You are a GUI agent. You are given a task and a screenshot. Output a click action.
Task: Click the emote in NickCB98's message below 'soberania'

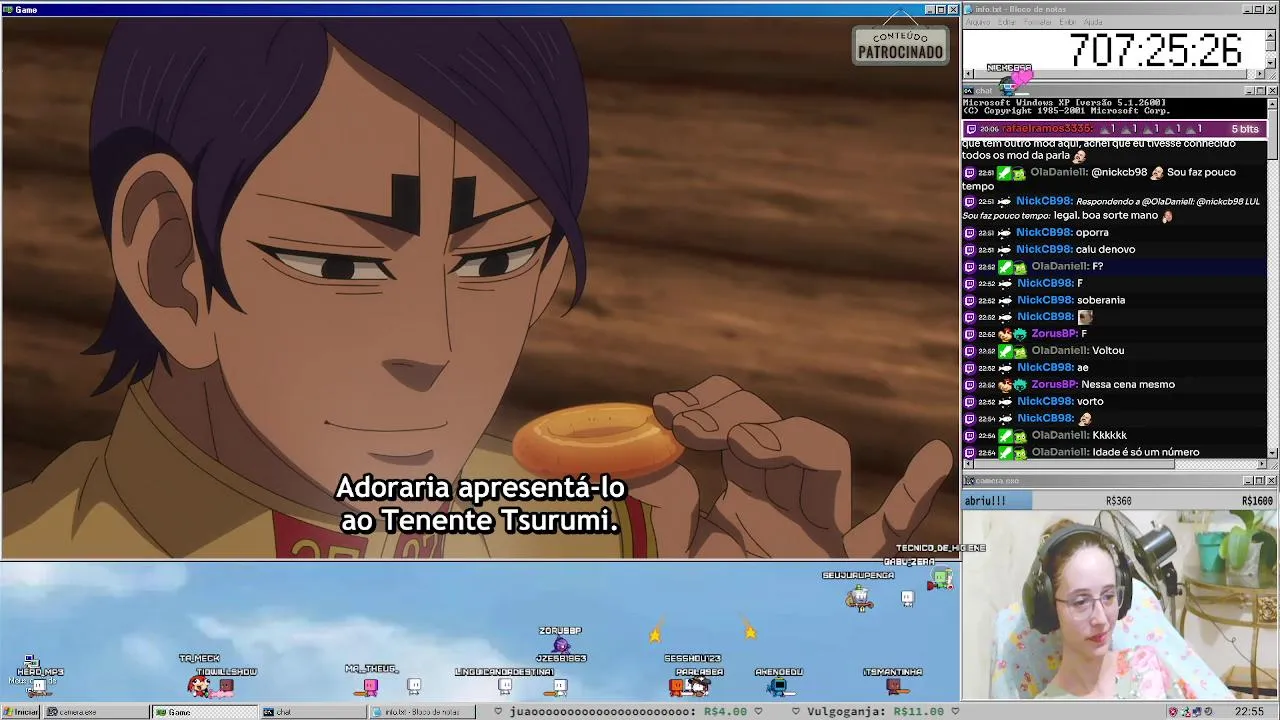click(1085, 317)
